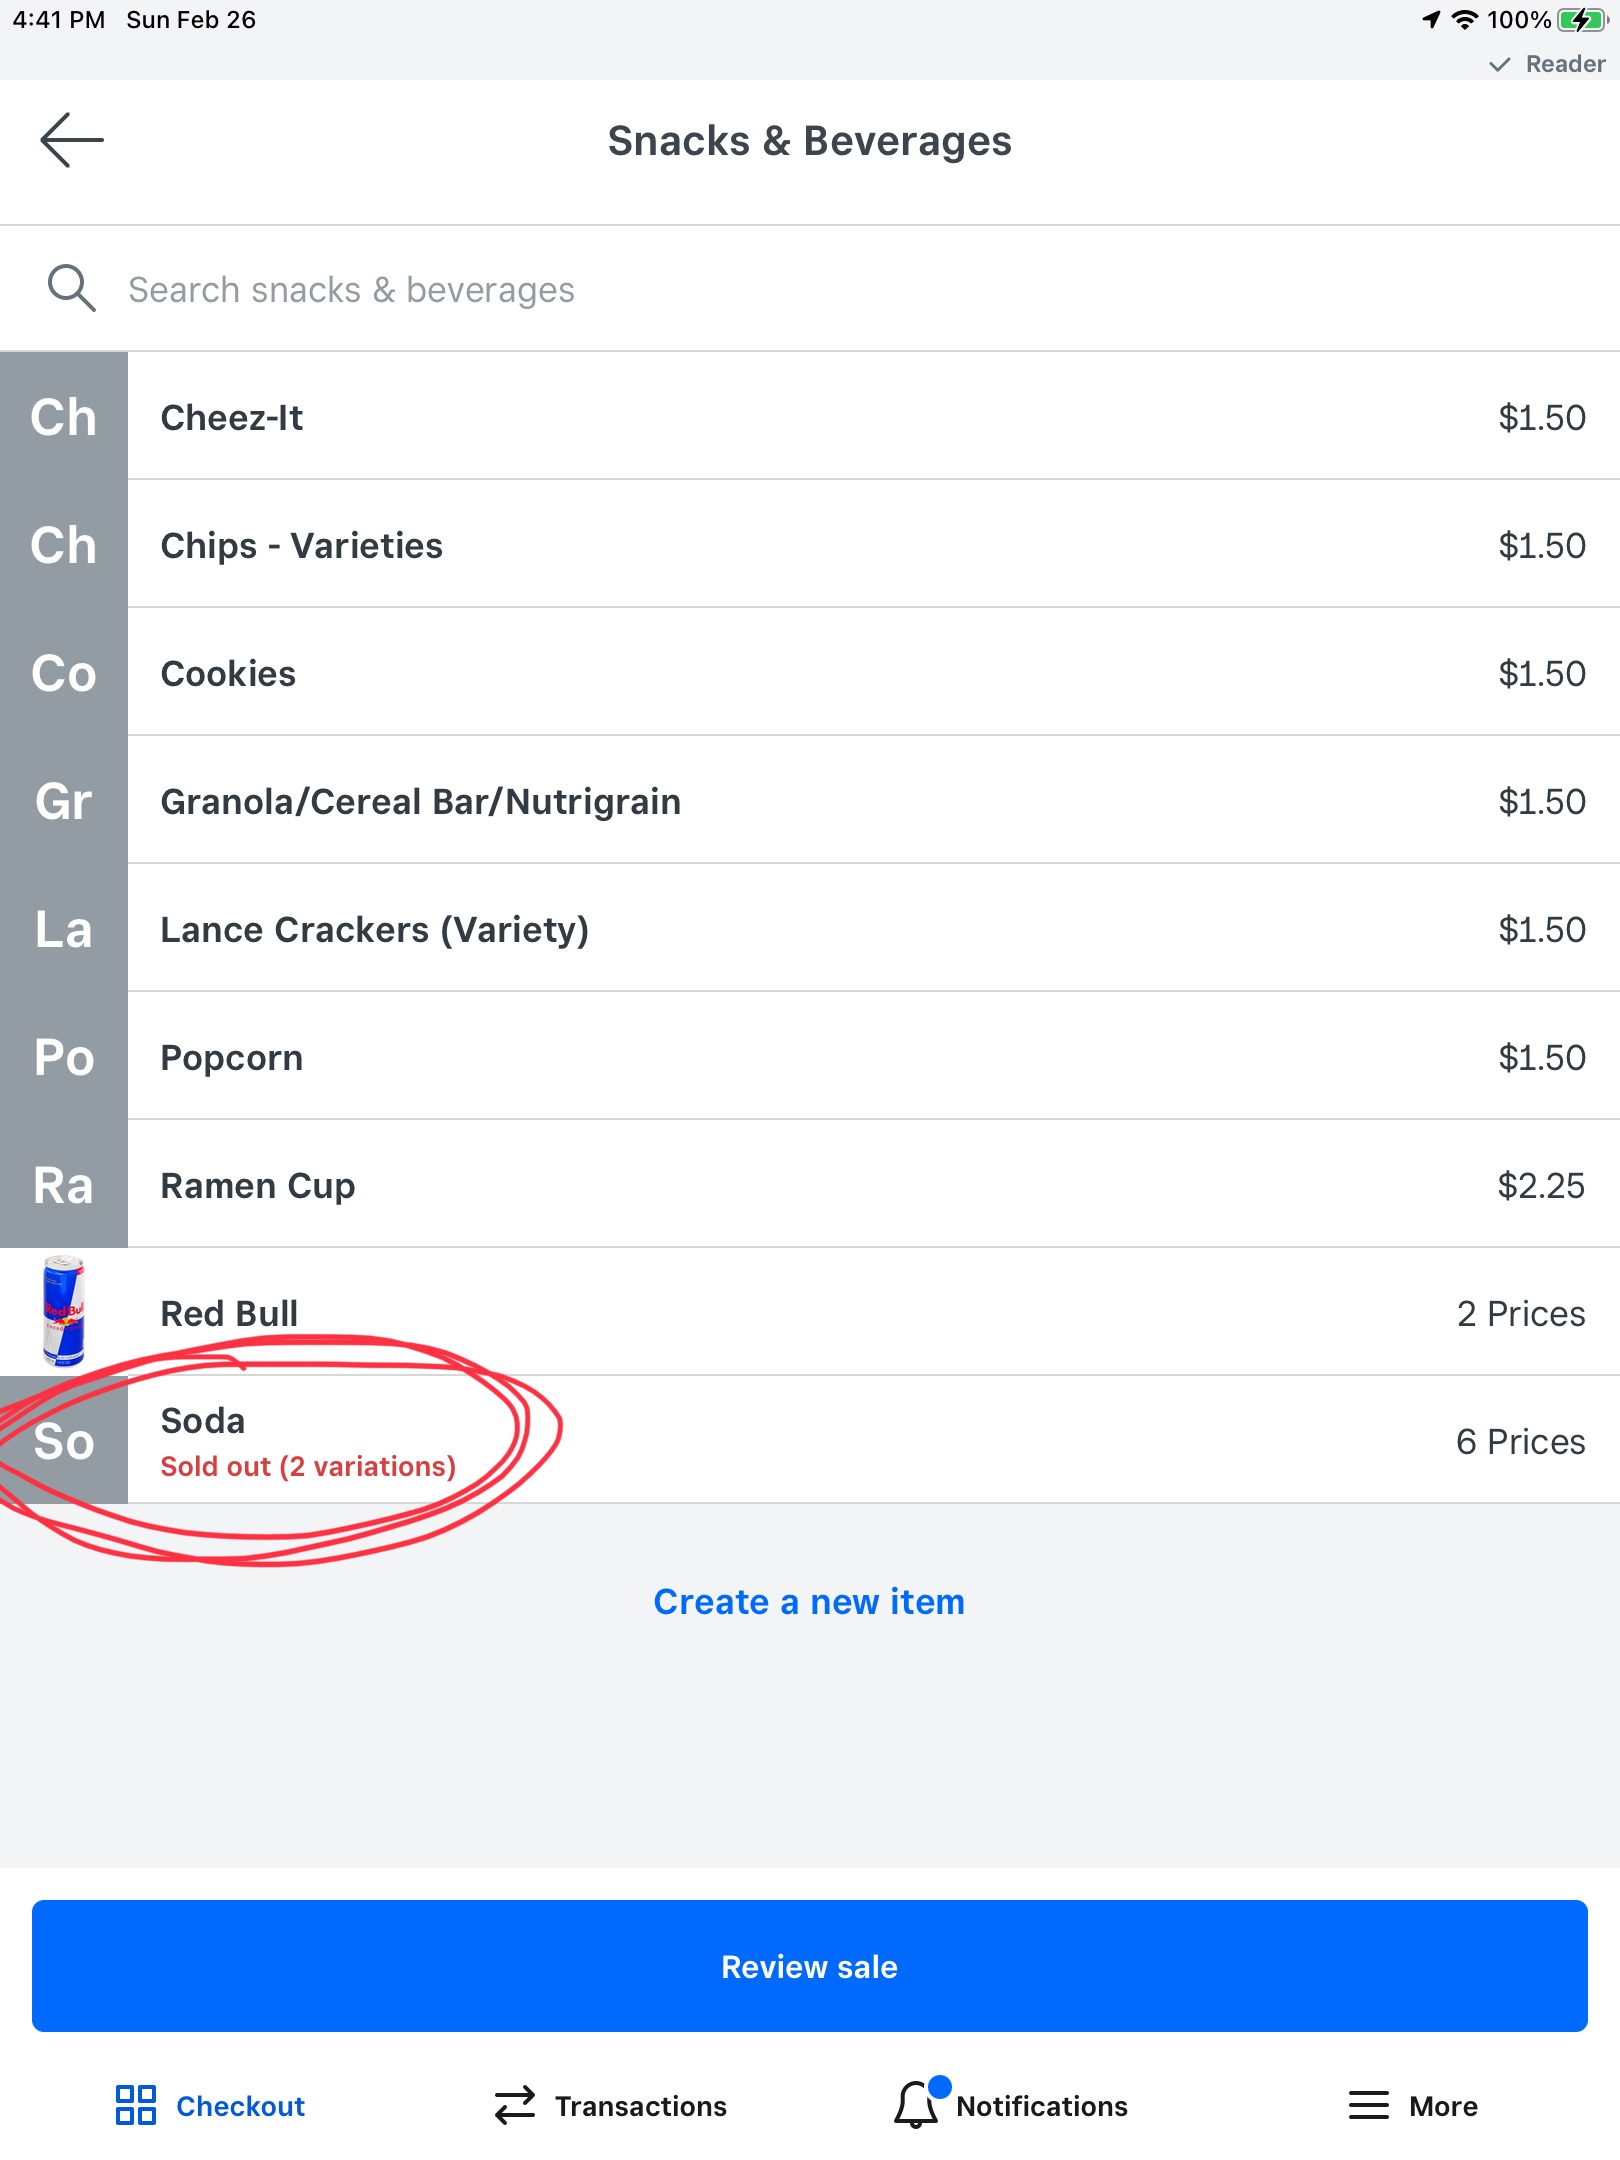This screenshot has width=1620, height=2160.
Task: Tap the Notifications bell icon
Action: pos(917,2103)
